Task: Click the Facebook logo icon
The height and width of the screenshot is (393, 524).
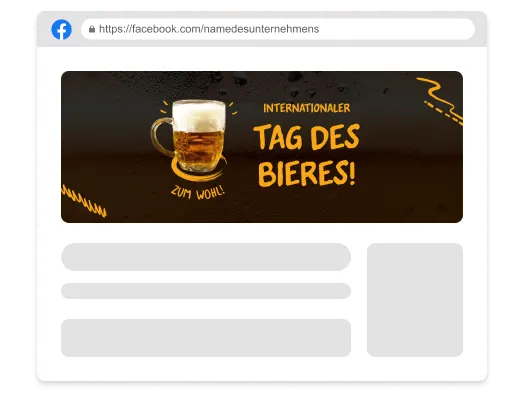Action: (61, 29)
